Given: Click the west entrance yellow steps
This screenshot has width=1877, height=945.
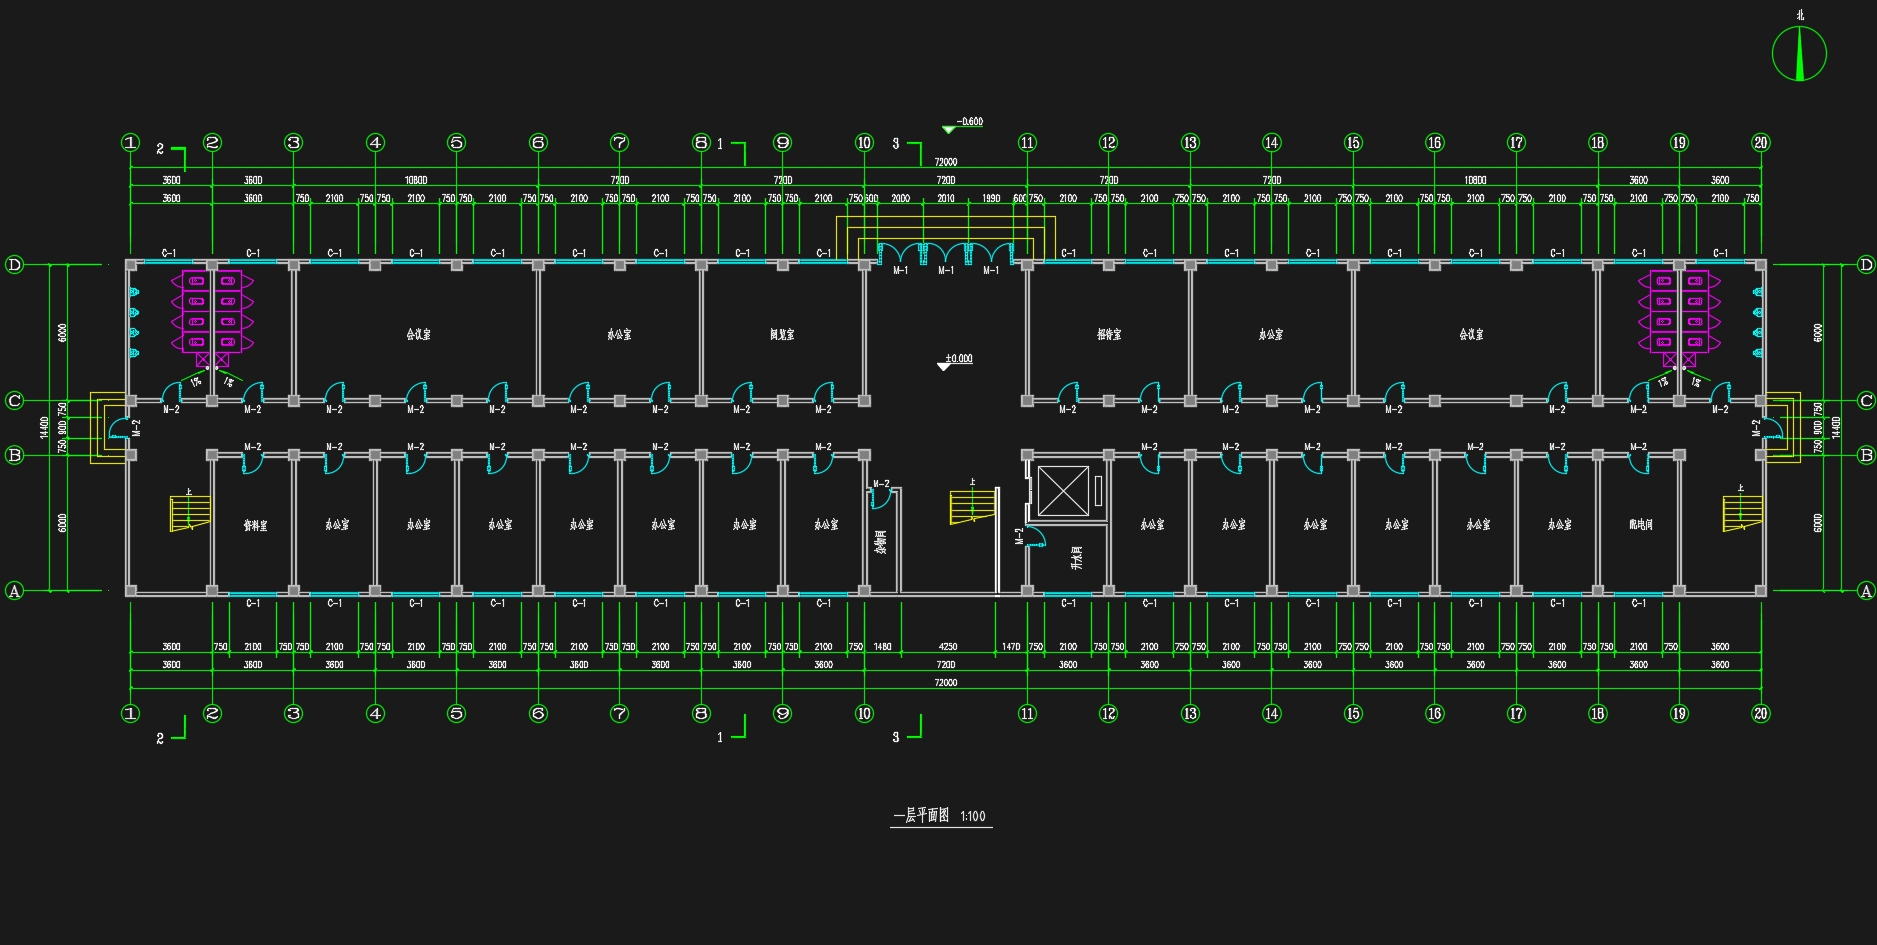Looking at the screenshot, I should [108, 428].
